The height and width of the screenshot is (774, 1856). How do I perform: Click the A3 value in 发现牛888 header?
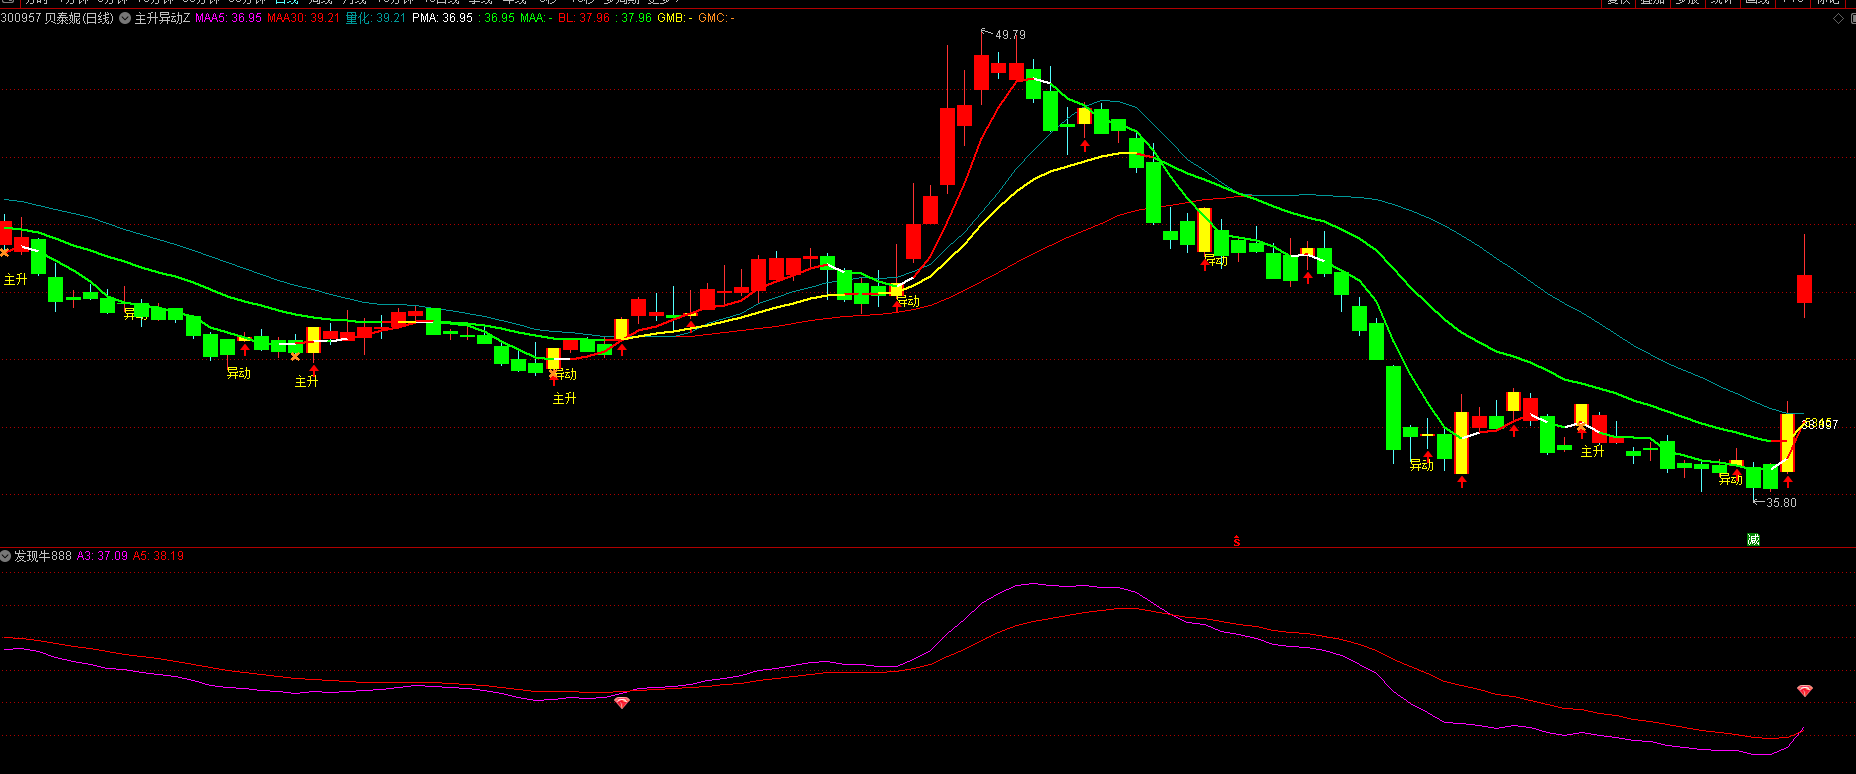click(x=102, y=556)
